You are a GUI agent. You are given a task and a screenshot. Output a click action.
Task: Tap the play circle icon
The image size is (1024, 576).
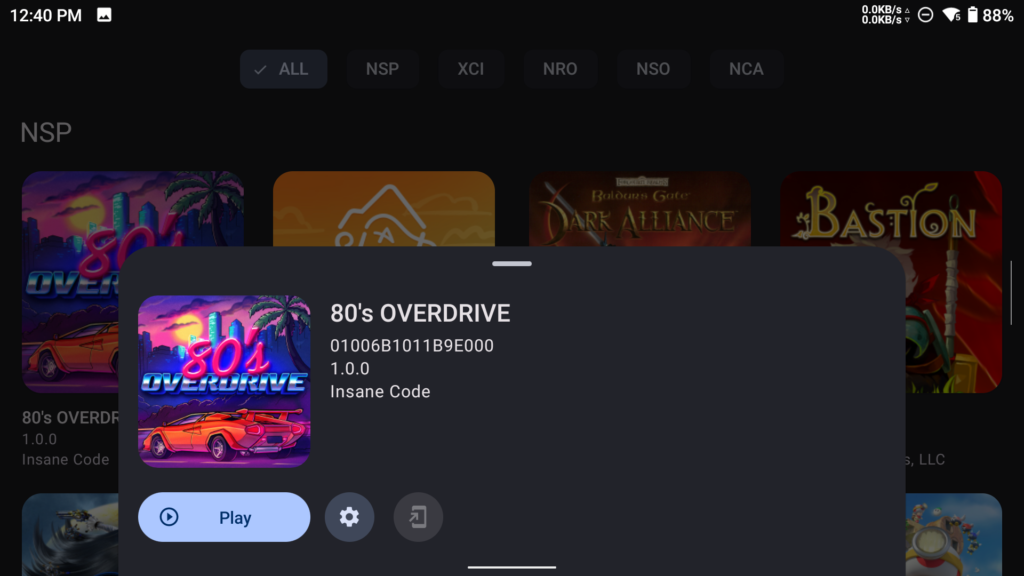(x=169, y=517)
